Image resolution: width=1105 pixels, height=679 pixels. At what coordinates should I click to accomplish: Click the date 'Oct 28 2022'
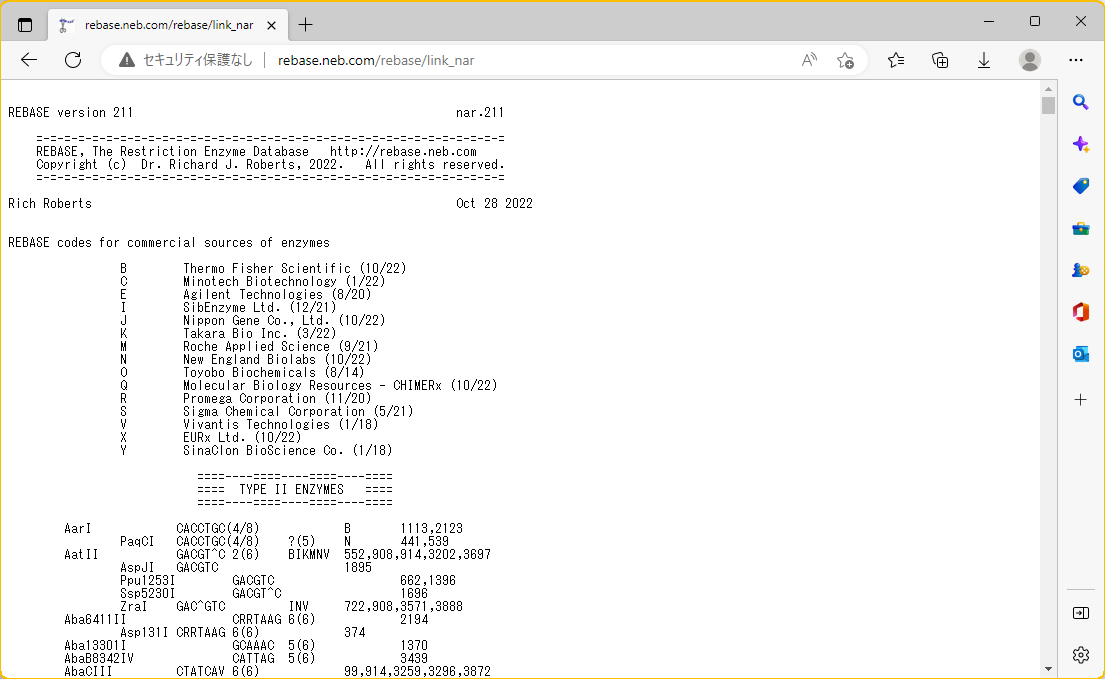(x=494, y=204)
